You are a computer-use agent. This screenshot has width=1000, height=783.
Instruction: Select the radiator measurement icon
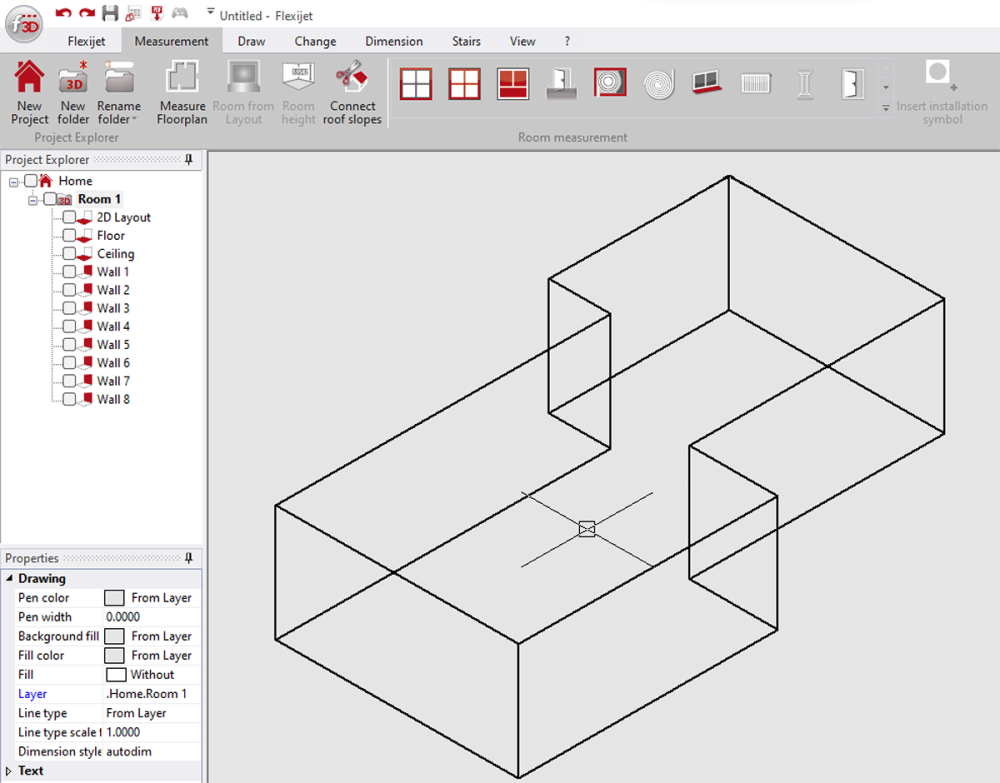[756, 85]
